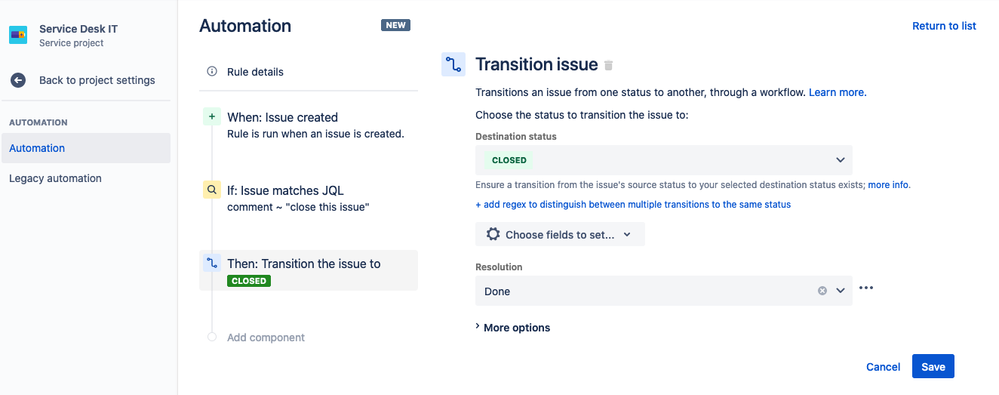Clear the Resolution value with the x icon
Viewport: 999px width, 395px height.
823,291
